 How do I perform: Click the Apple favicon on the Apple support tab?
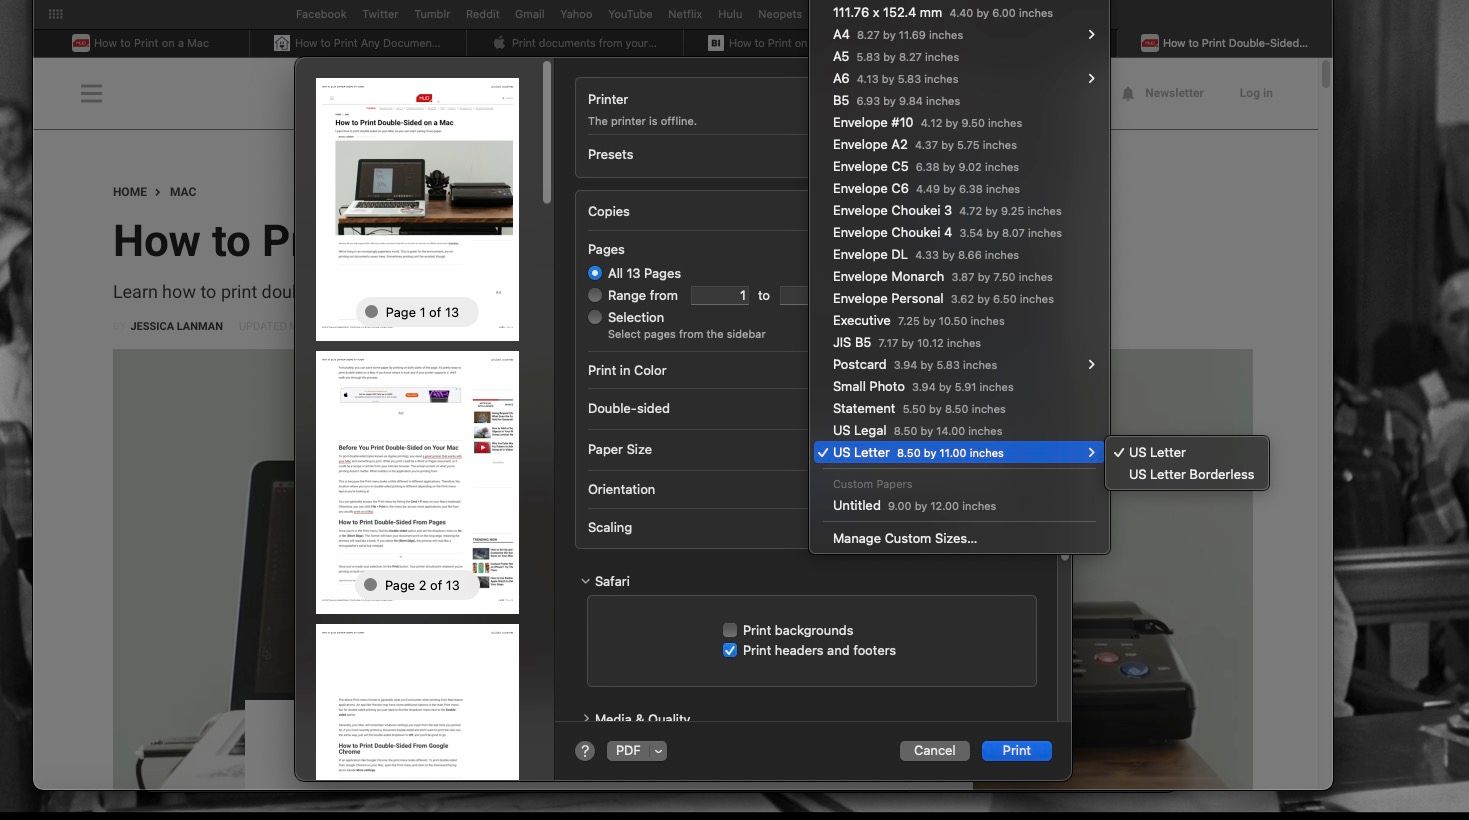coord(498,43)
